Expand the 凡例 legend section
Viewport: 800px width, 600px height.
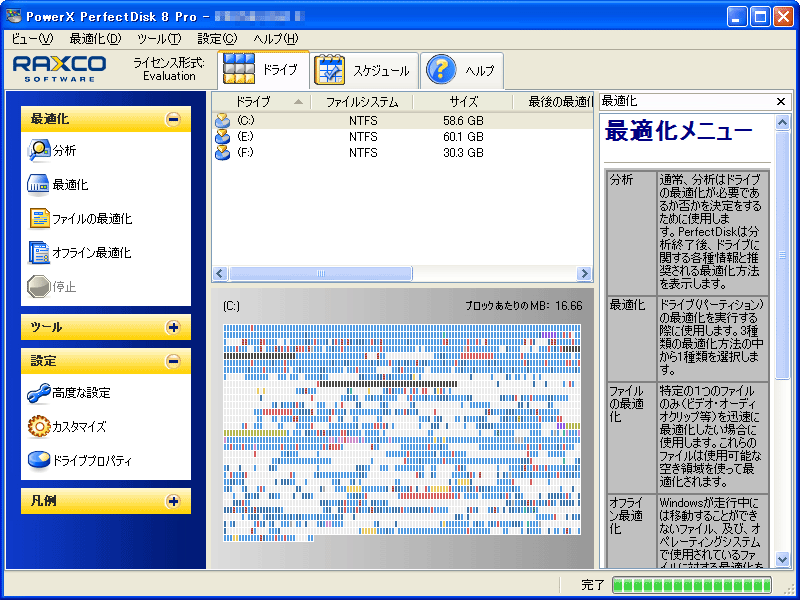(x=173, y=502)
